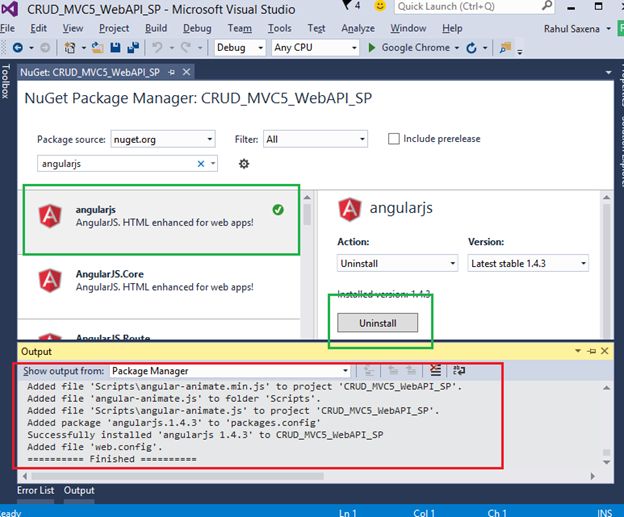Close the Output panel
The height and width of the screenshot is (517, 624).
point(604,351)
